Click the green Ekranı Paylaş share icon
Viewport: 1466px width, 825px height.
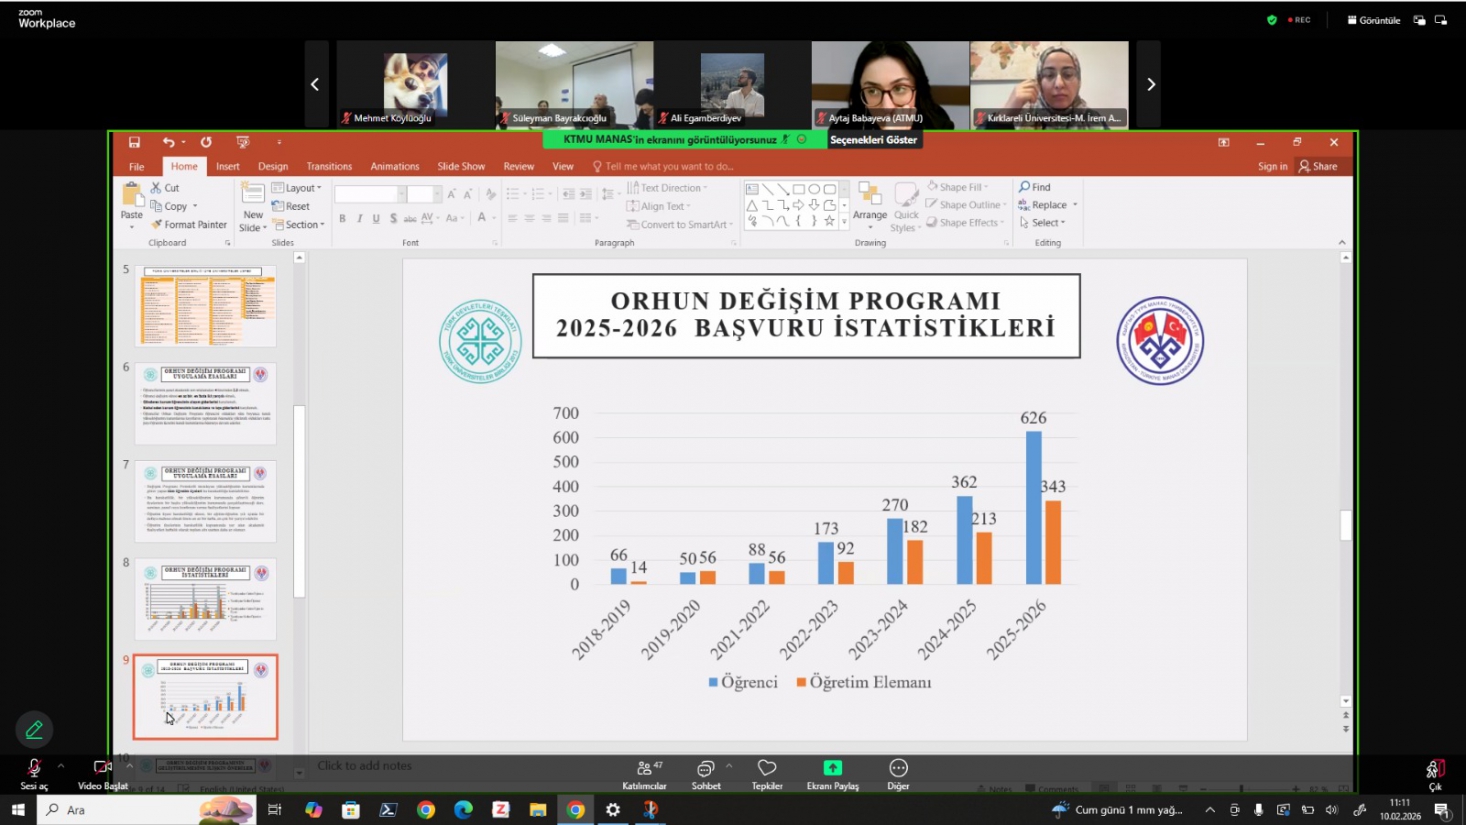pyautogui.click(x=832, y=768)
